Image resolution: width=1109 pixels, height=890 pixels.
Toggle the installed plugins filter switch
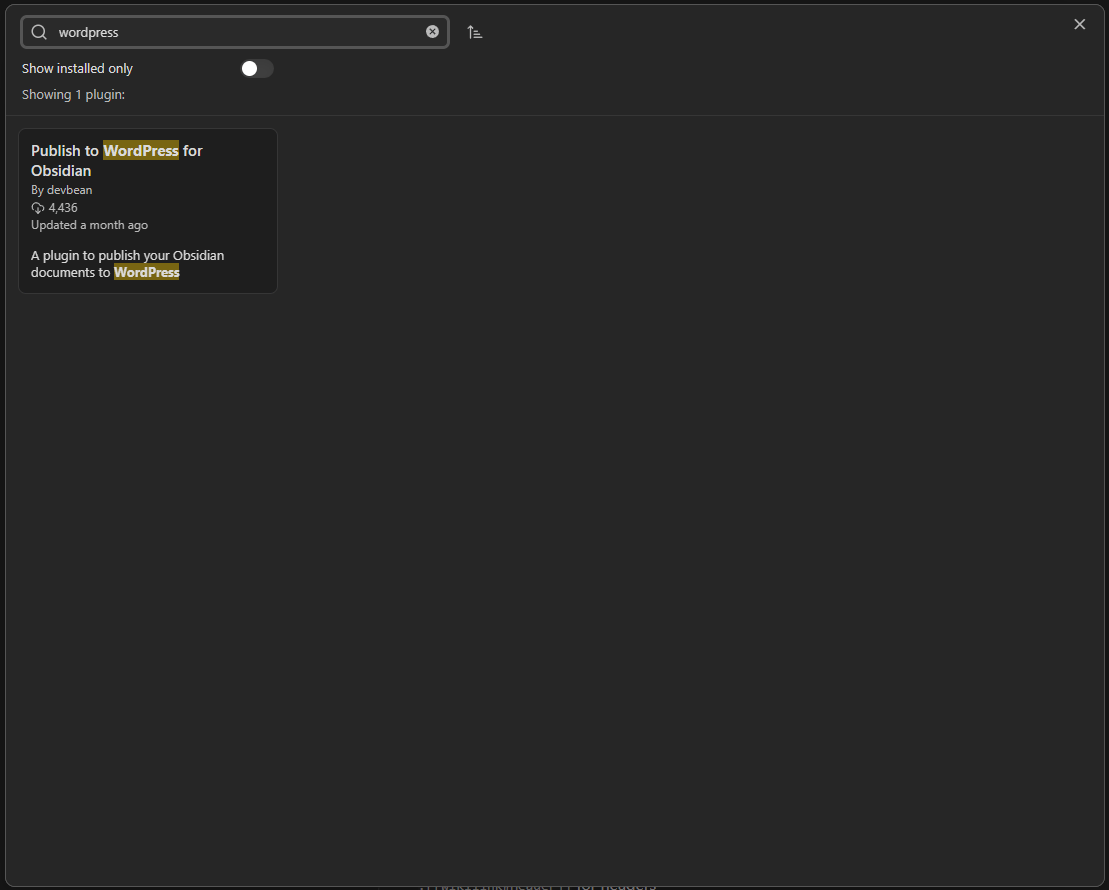pyautogui.click(x=256, y=68)
